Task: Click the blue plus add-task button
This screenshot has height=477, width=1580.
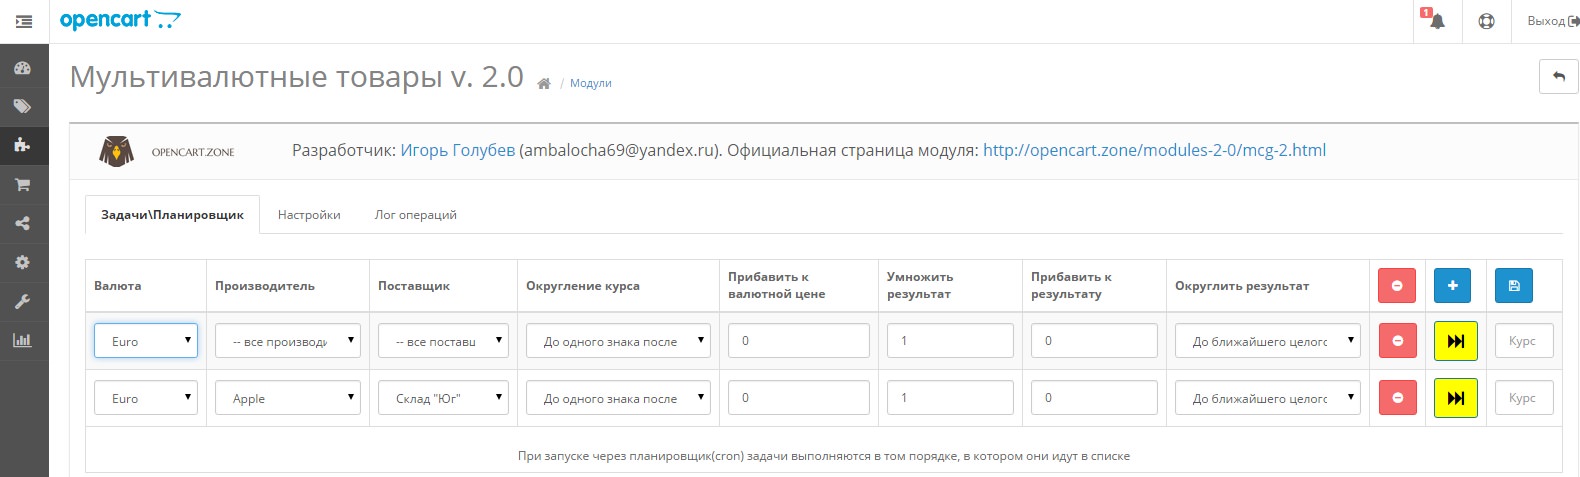Action: pyautogui.click(x=1452, y=286)
